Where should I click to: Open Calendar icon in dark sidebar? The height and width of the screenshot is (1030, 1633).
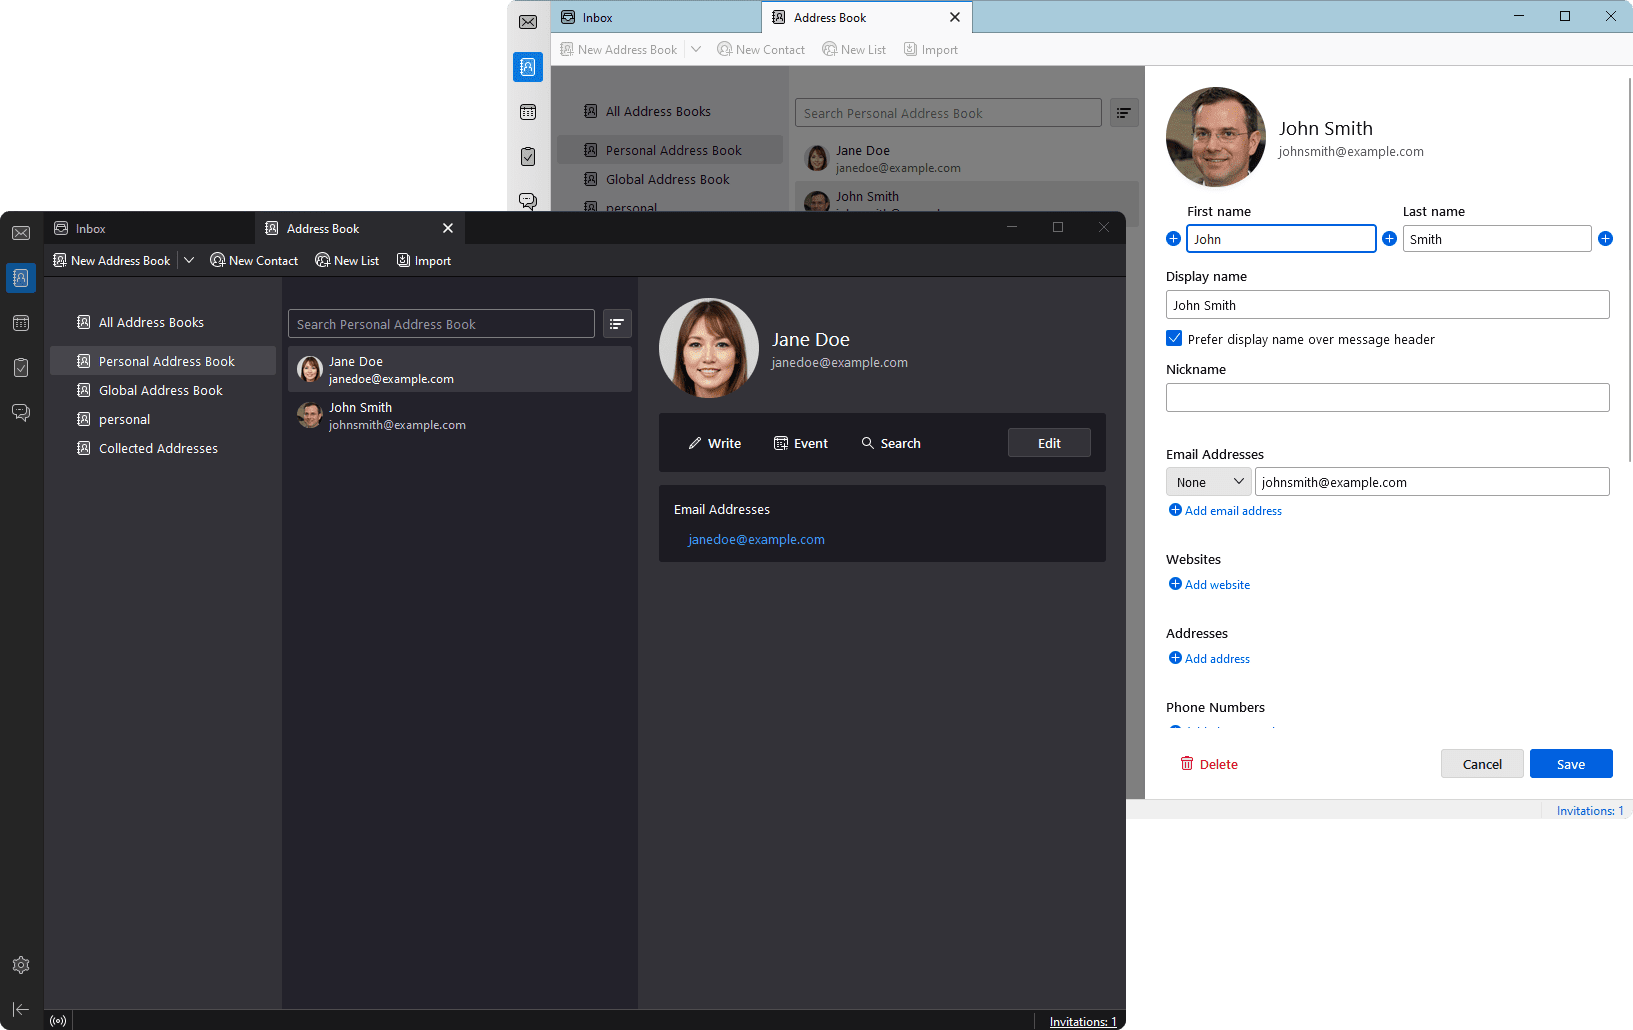tap(21, 323)
